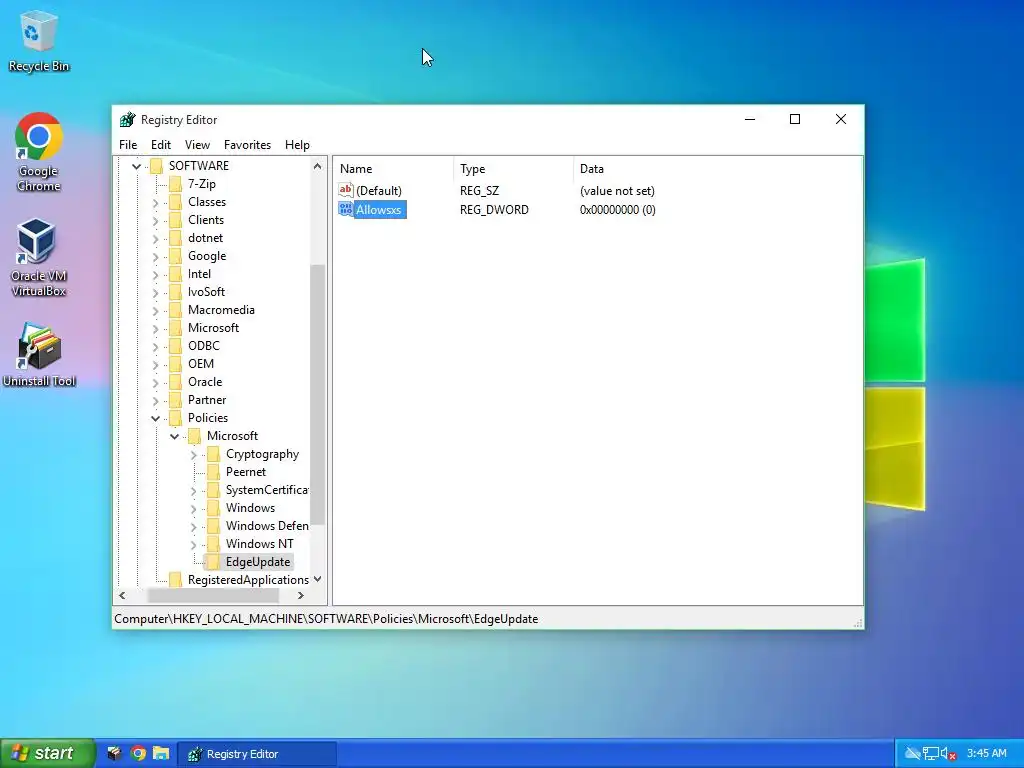1024x768 pixels.
Task: Click the tree vertical scrollbar thumb
Action: pyautogui.click(x=317, y=394)
